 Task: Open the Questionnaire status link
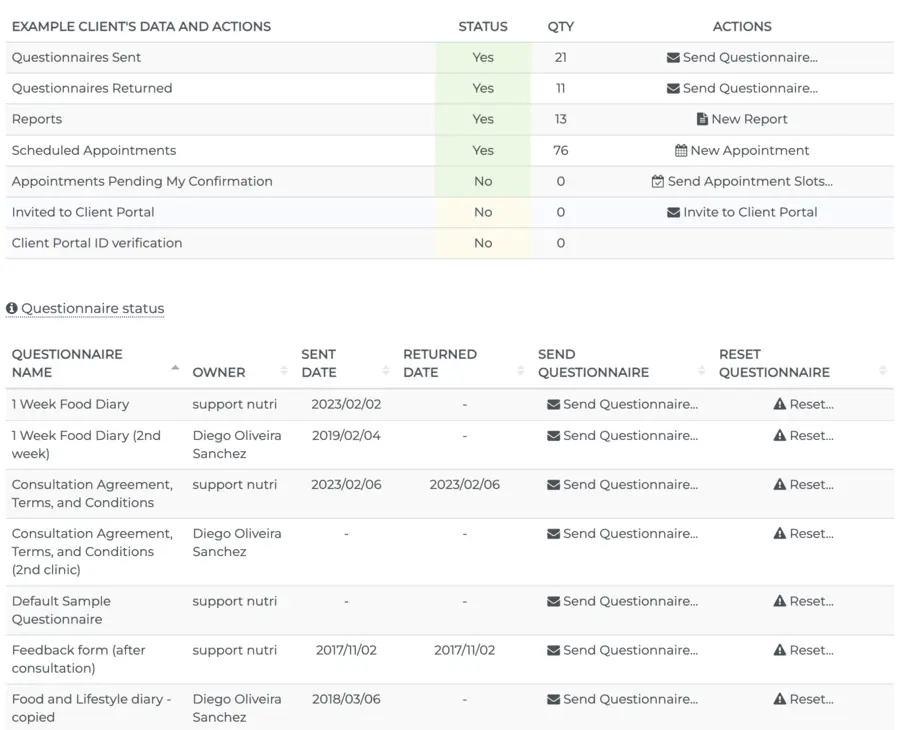92,308
